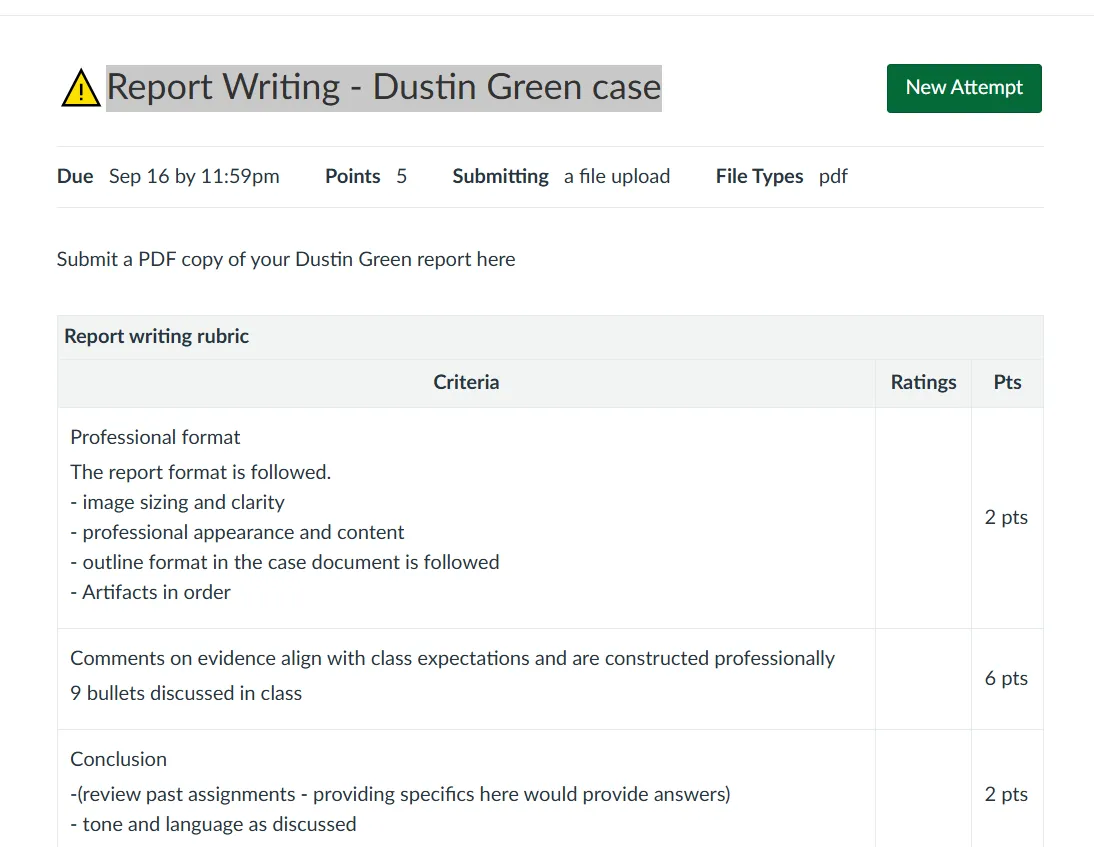
Task: Click the pdf file type value
Action: pos(833,177)
